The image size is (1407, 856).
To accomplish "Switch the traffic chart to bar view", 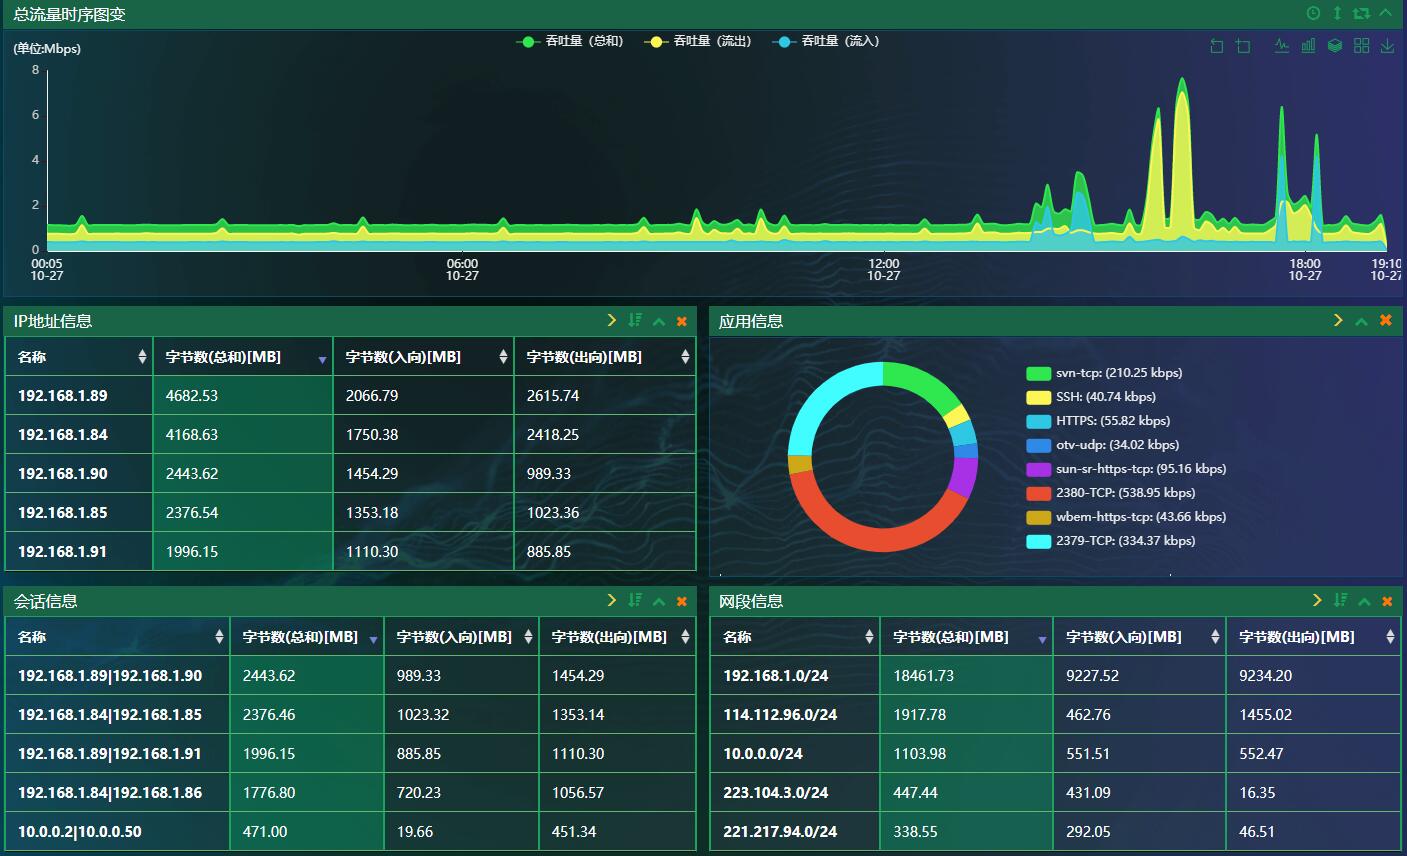I will [1308, 46].
